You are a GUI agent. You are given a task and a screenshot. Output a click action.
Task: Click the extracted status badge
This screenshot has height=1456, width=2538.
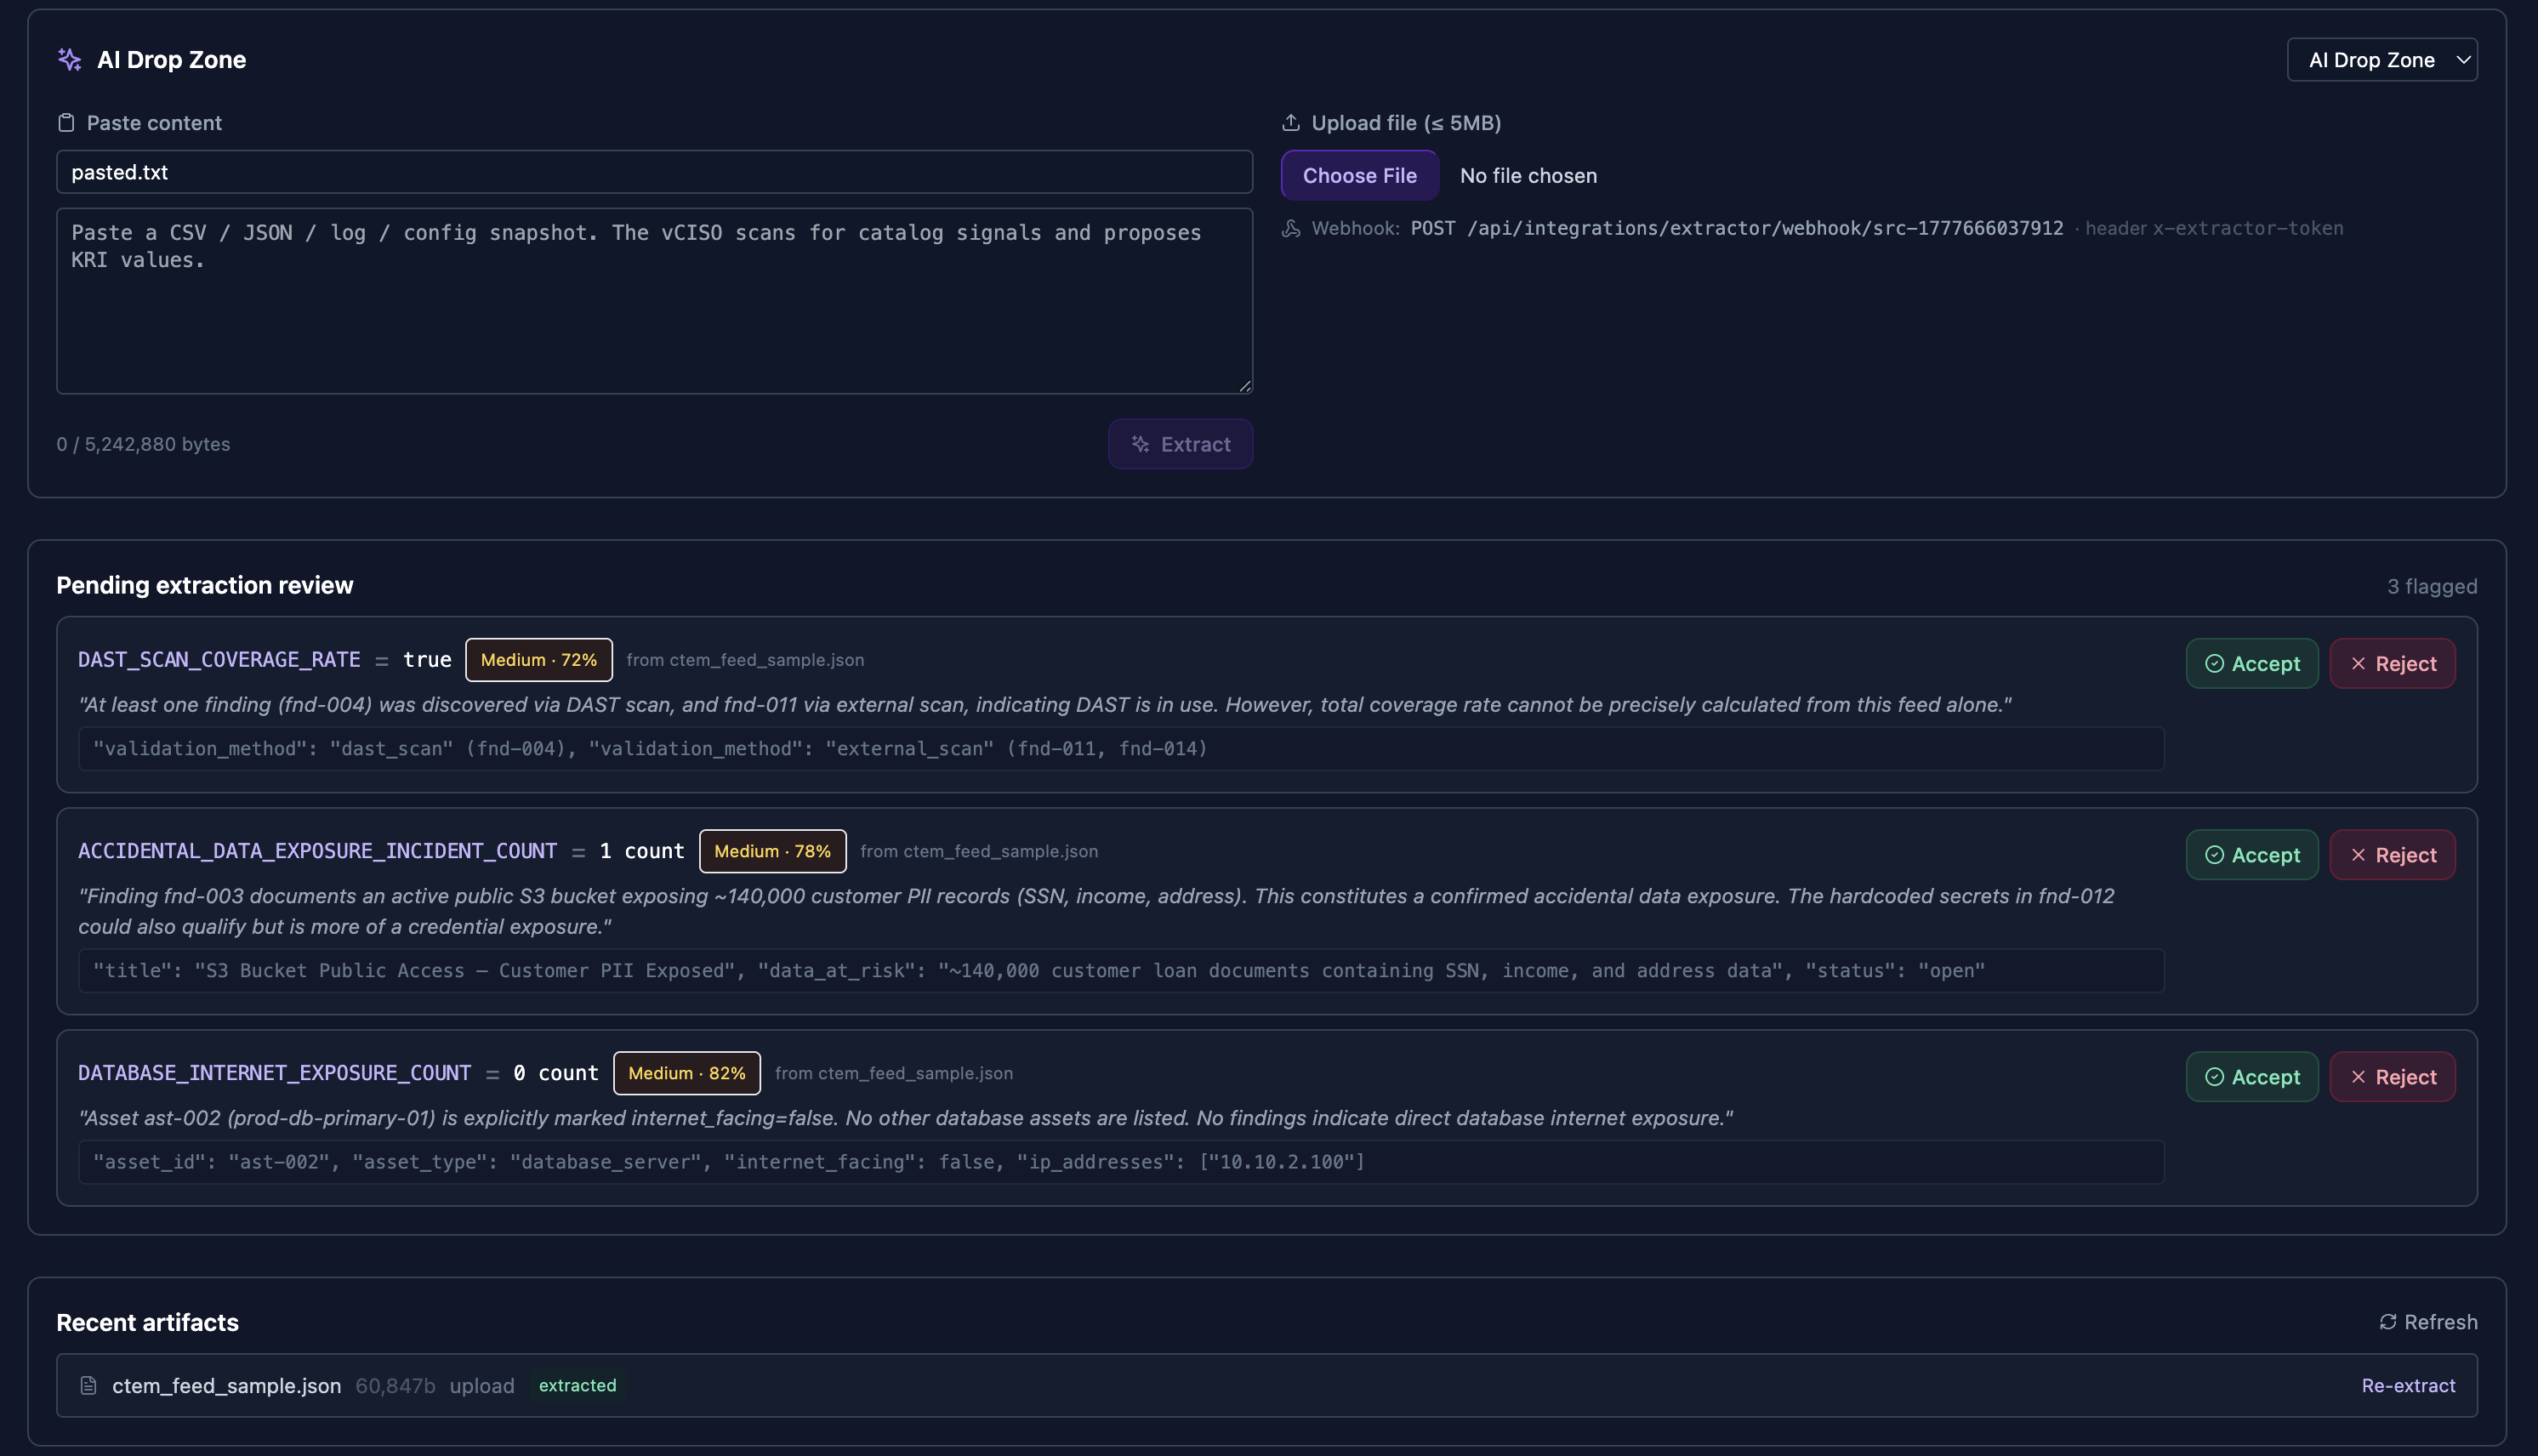(x=577, y=1386)
